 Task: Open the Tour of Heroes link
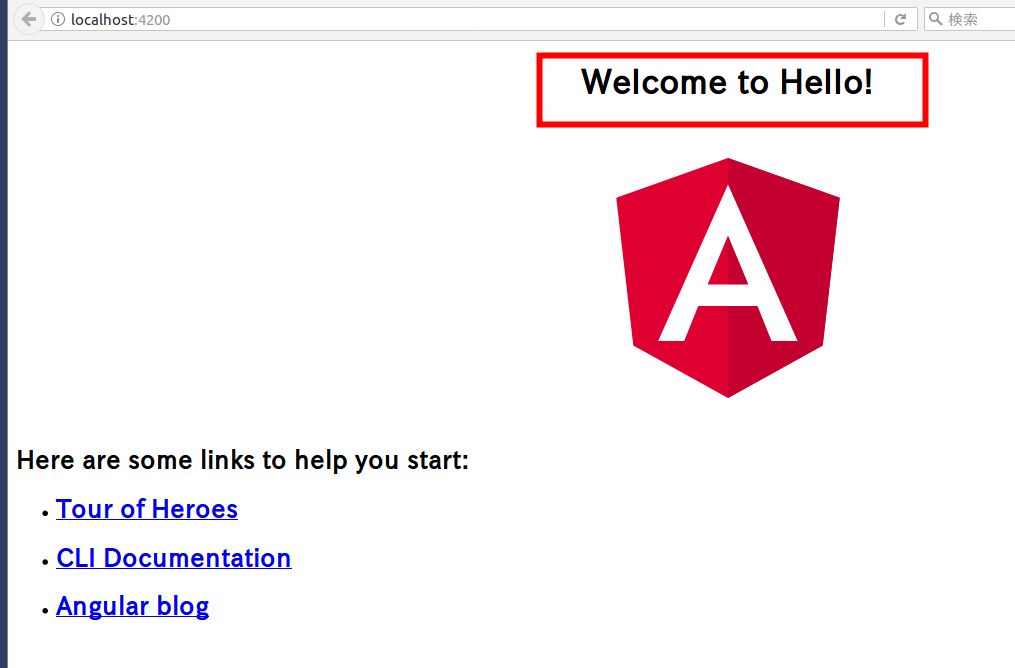[147, 509]
